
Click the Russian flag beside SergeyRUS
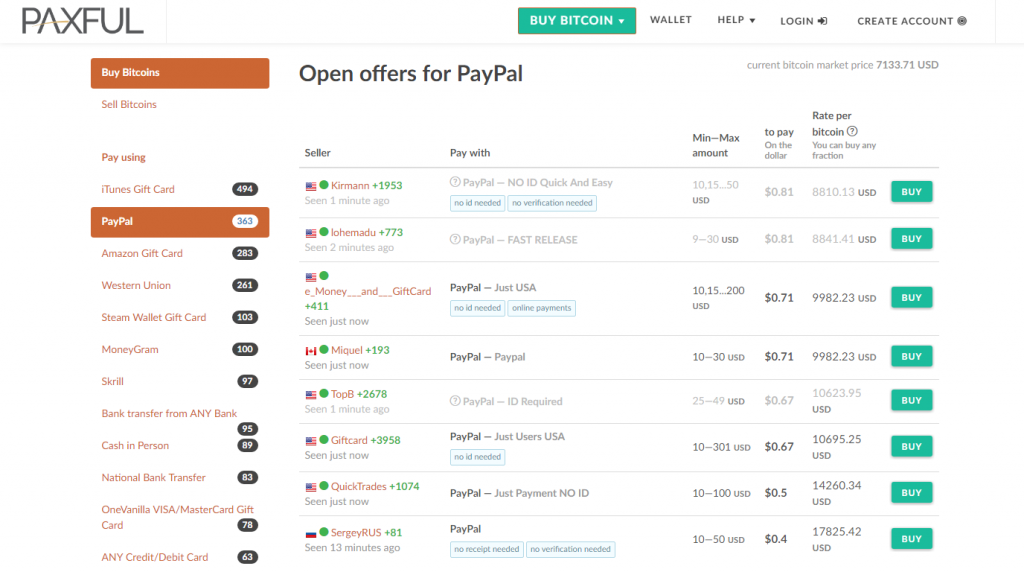pyautogui.click(x=311, y=533)
